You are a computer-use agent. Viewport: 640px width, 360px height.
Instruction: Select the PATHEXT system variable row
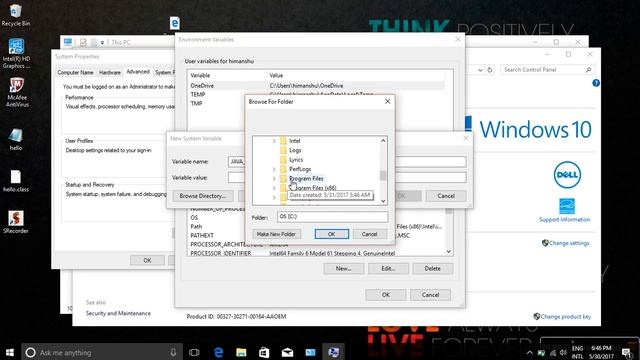point(202,236)
